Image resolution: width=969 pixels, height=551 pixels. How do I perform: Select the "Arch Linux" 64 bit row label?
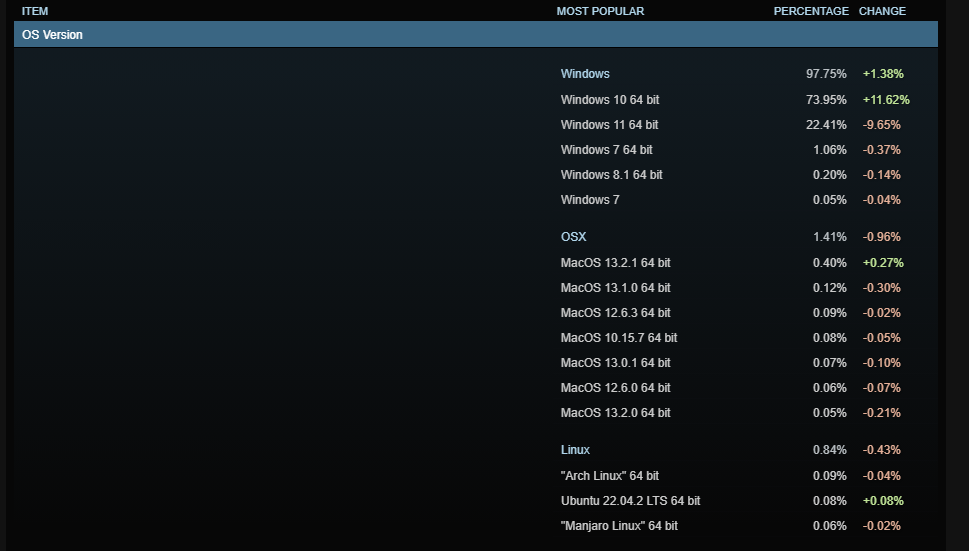pyautogui.click(x=609, y=476)
